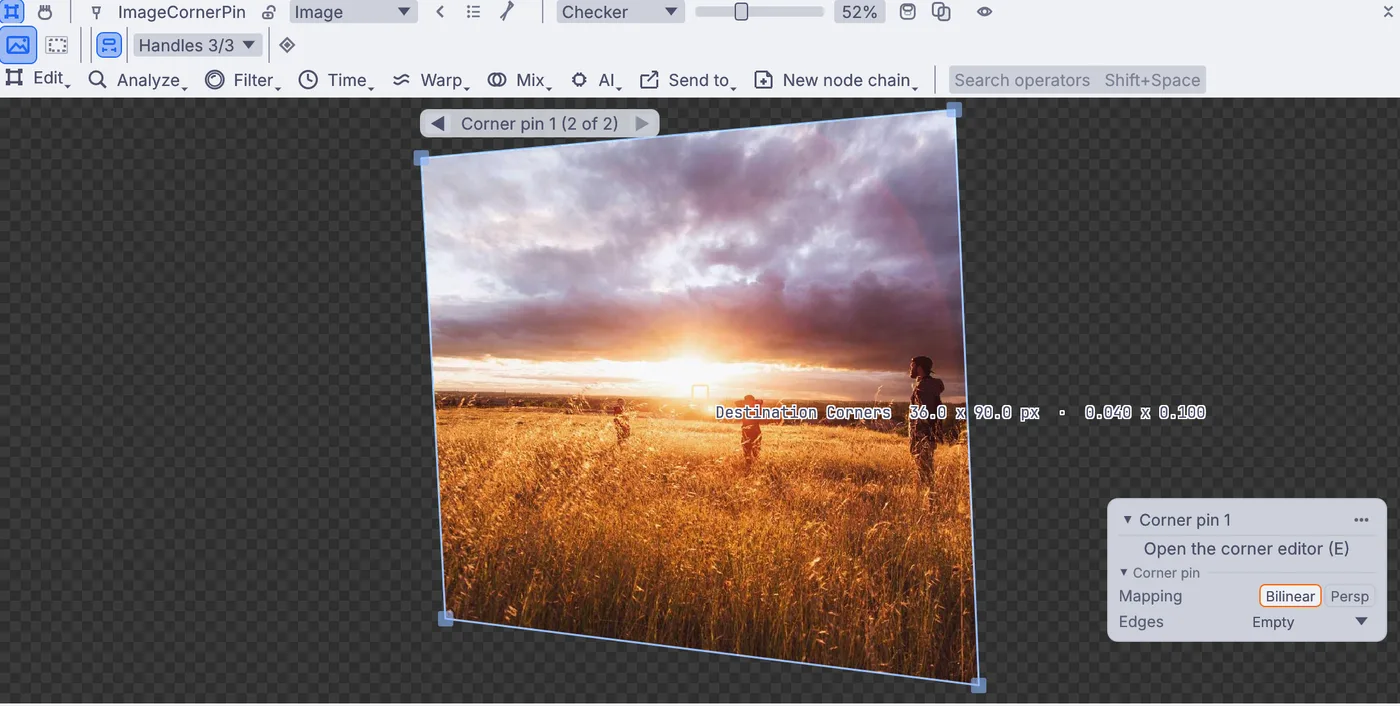Switch to the dashed-rectangle region view mode
Screen dimensions: 1400x706
(x=57, y=45)
